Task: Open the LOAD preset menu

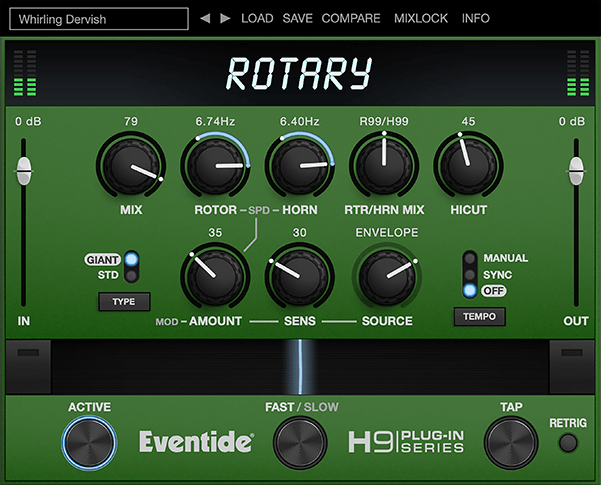Action: pyautogui.click(x=257, y=18)
